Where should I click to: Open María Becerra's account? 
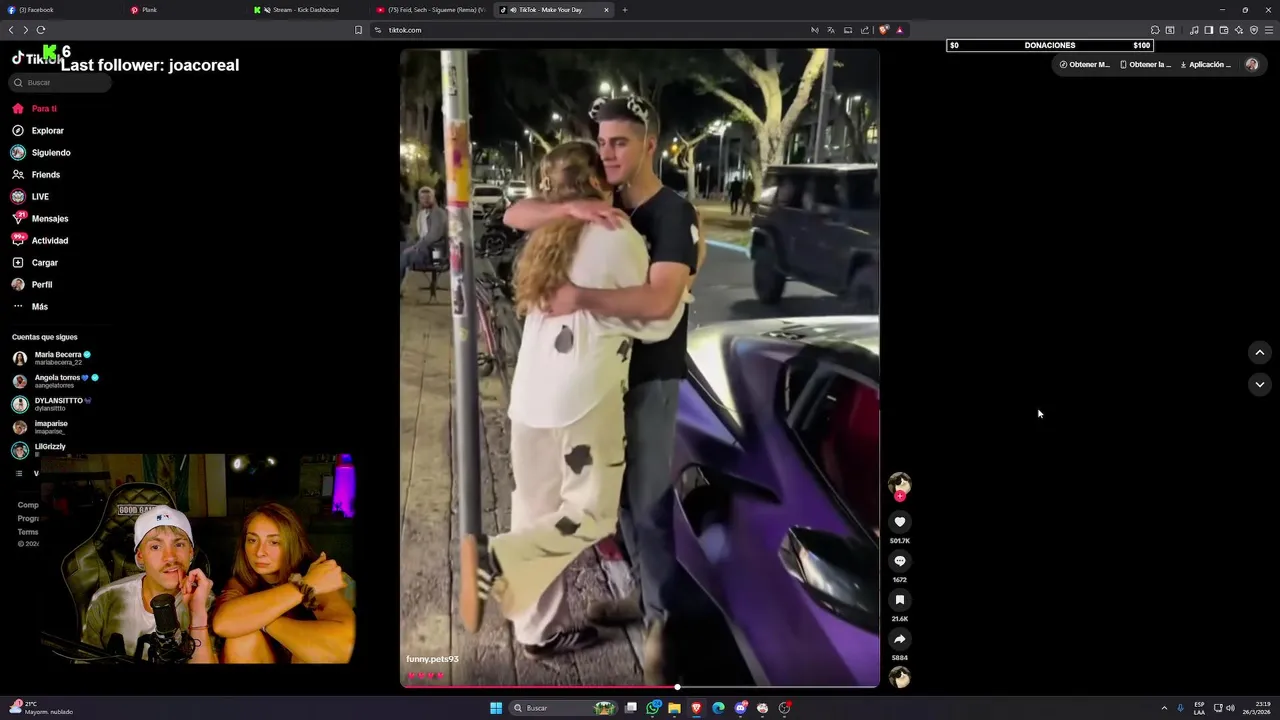click(x=52, y=357)
